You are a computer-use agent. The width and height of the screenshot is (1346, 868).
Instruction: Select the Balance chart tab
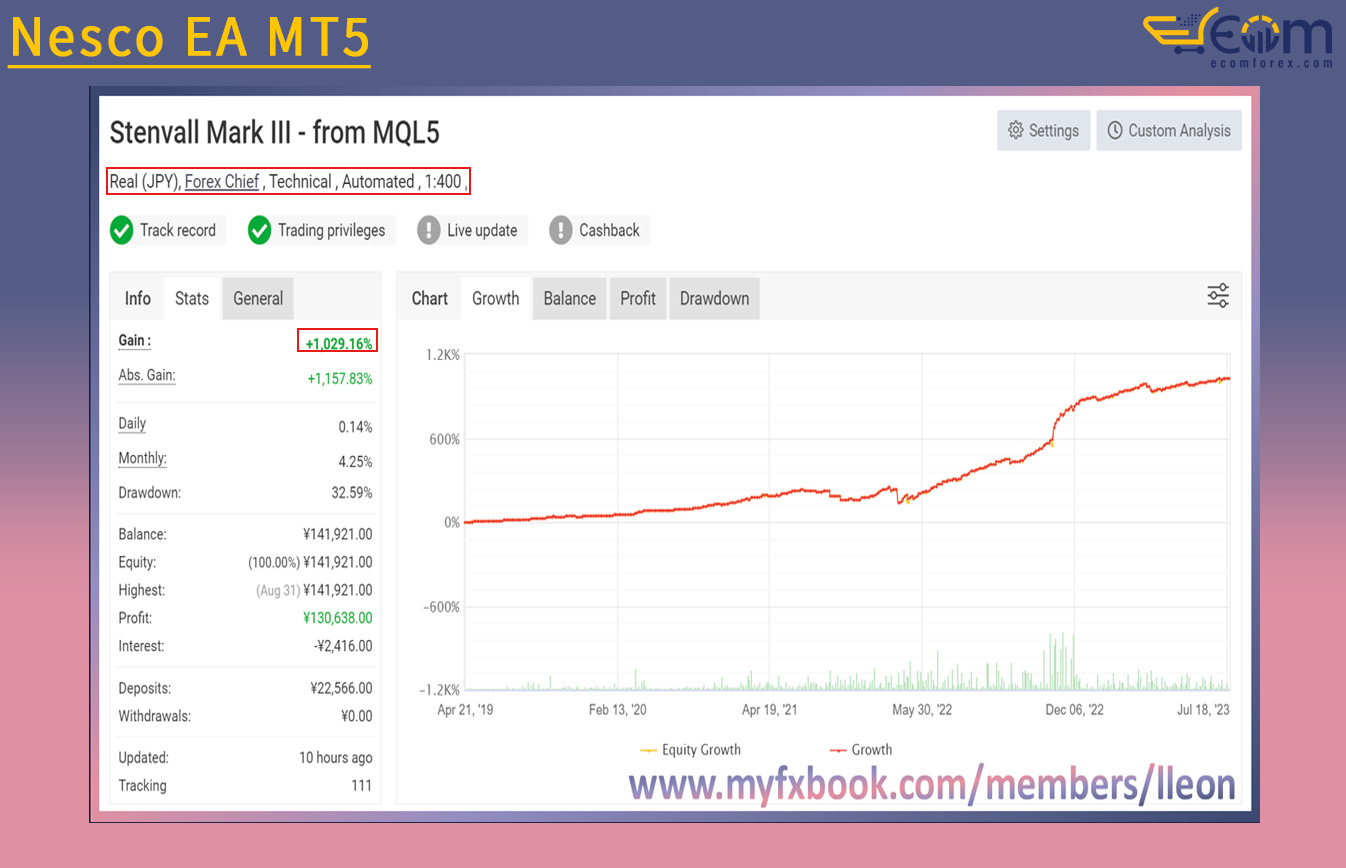tap(570, 299)
